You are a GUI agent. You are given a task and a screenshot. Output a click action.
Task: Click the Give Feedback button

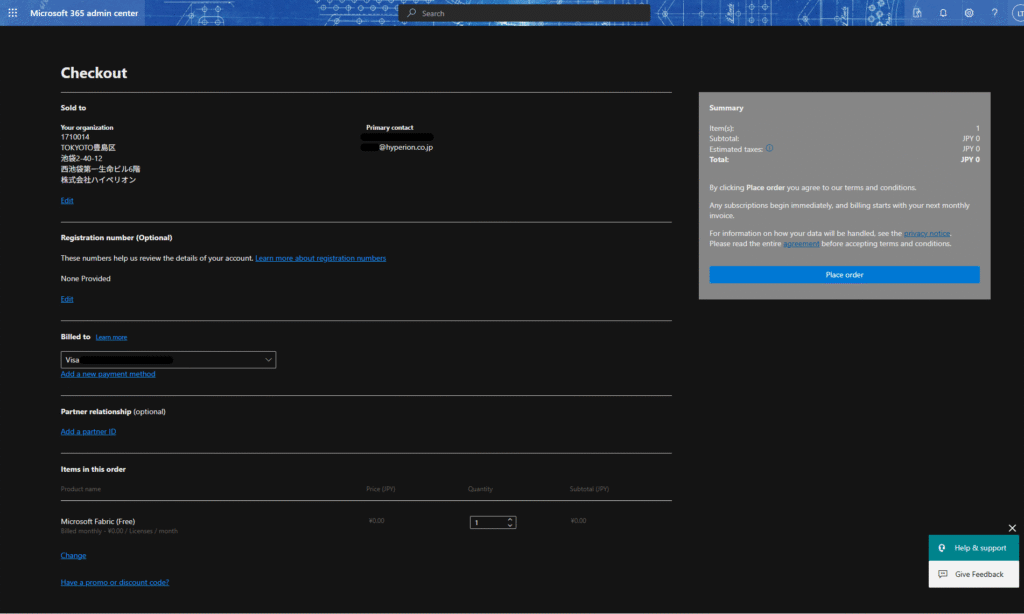pos(973,574)
